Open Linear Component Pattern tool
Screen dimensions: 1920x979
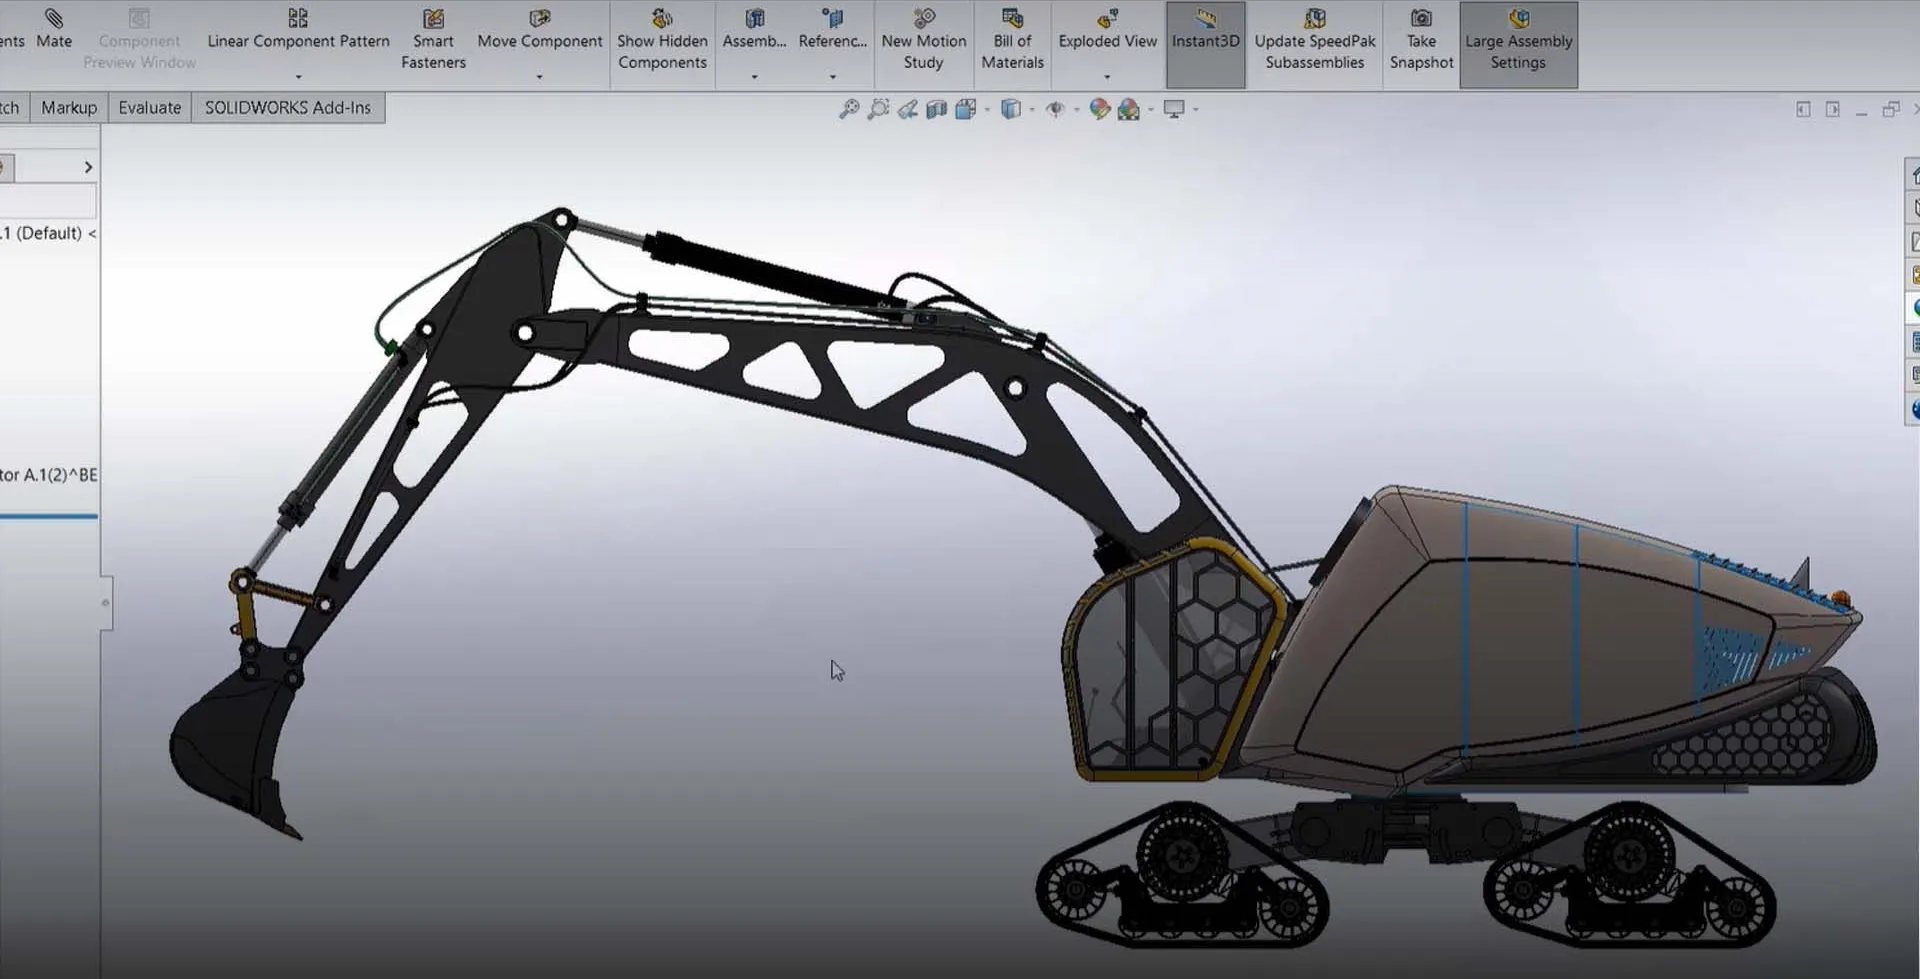(x=298, y=29)
